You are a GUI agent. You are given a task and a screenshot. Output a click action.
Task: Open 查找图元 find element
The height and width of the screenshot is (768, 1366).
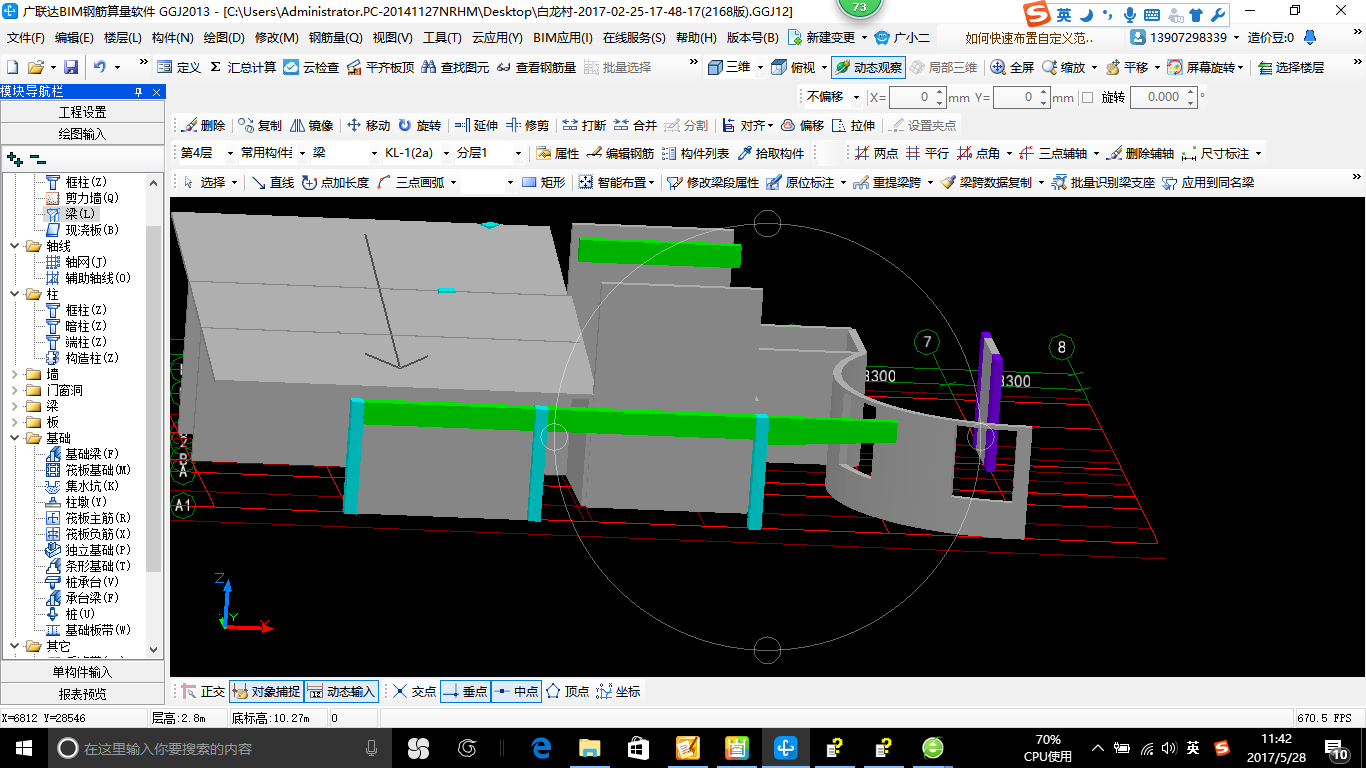pos(455,67)
